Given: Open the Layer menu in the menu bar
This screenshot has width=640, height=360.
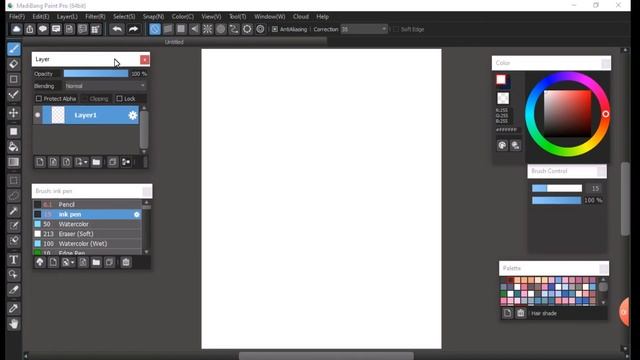Looking at the screenshot, I should coord(67,16).
